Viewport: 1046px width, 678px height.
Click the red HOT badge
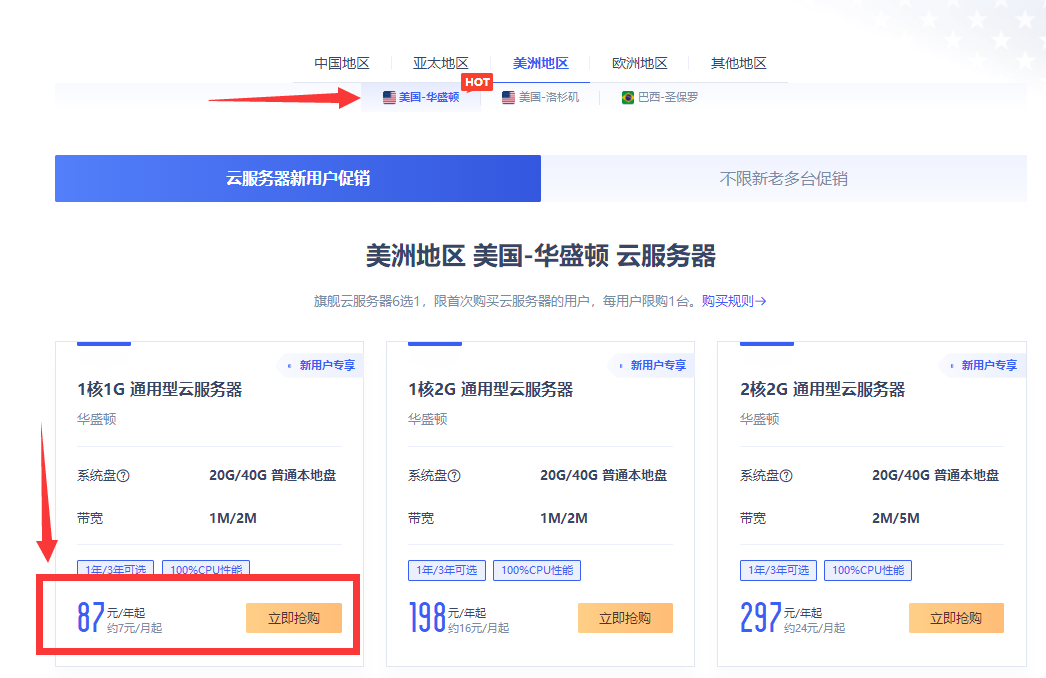pyautogui.click(x=477, y=82)
